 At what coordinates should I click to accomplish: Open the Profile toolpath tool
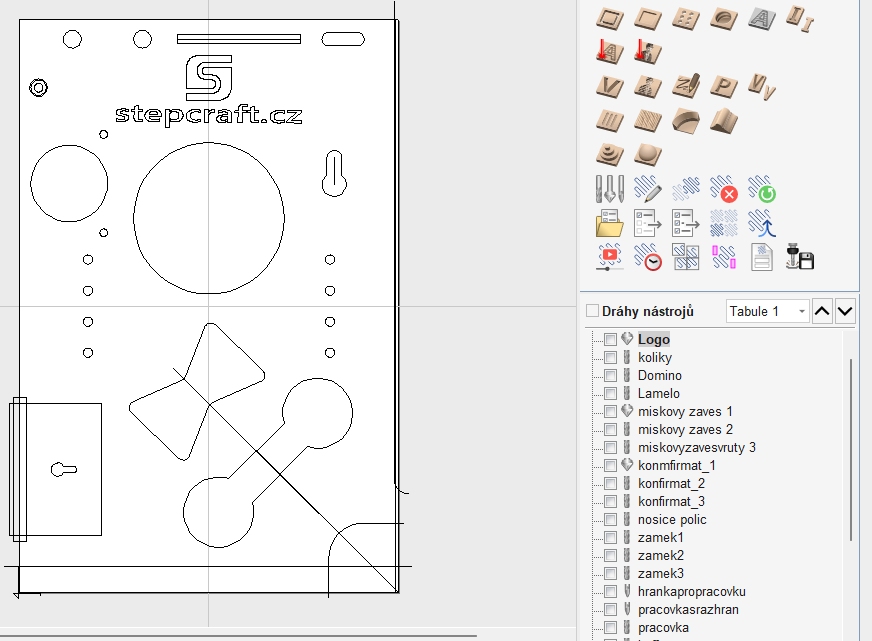point(610,19)
